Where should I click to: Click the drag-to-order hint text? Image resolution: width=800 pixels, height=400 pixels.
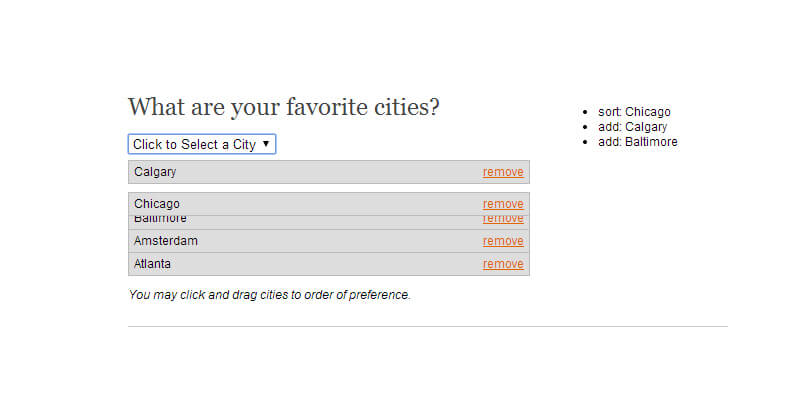[270, 295]
